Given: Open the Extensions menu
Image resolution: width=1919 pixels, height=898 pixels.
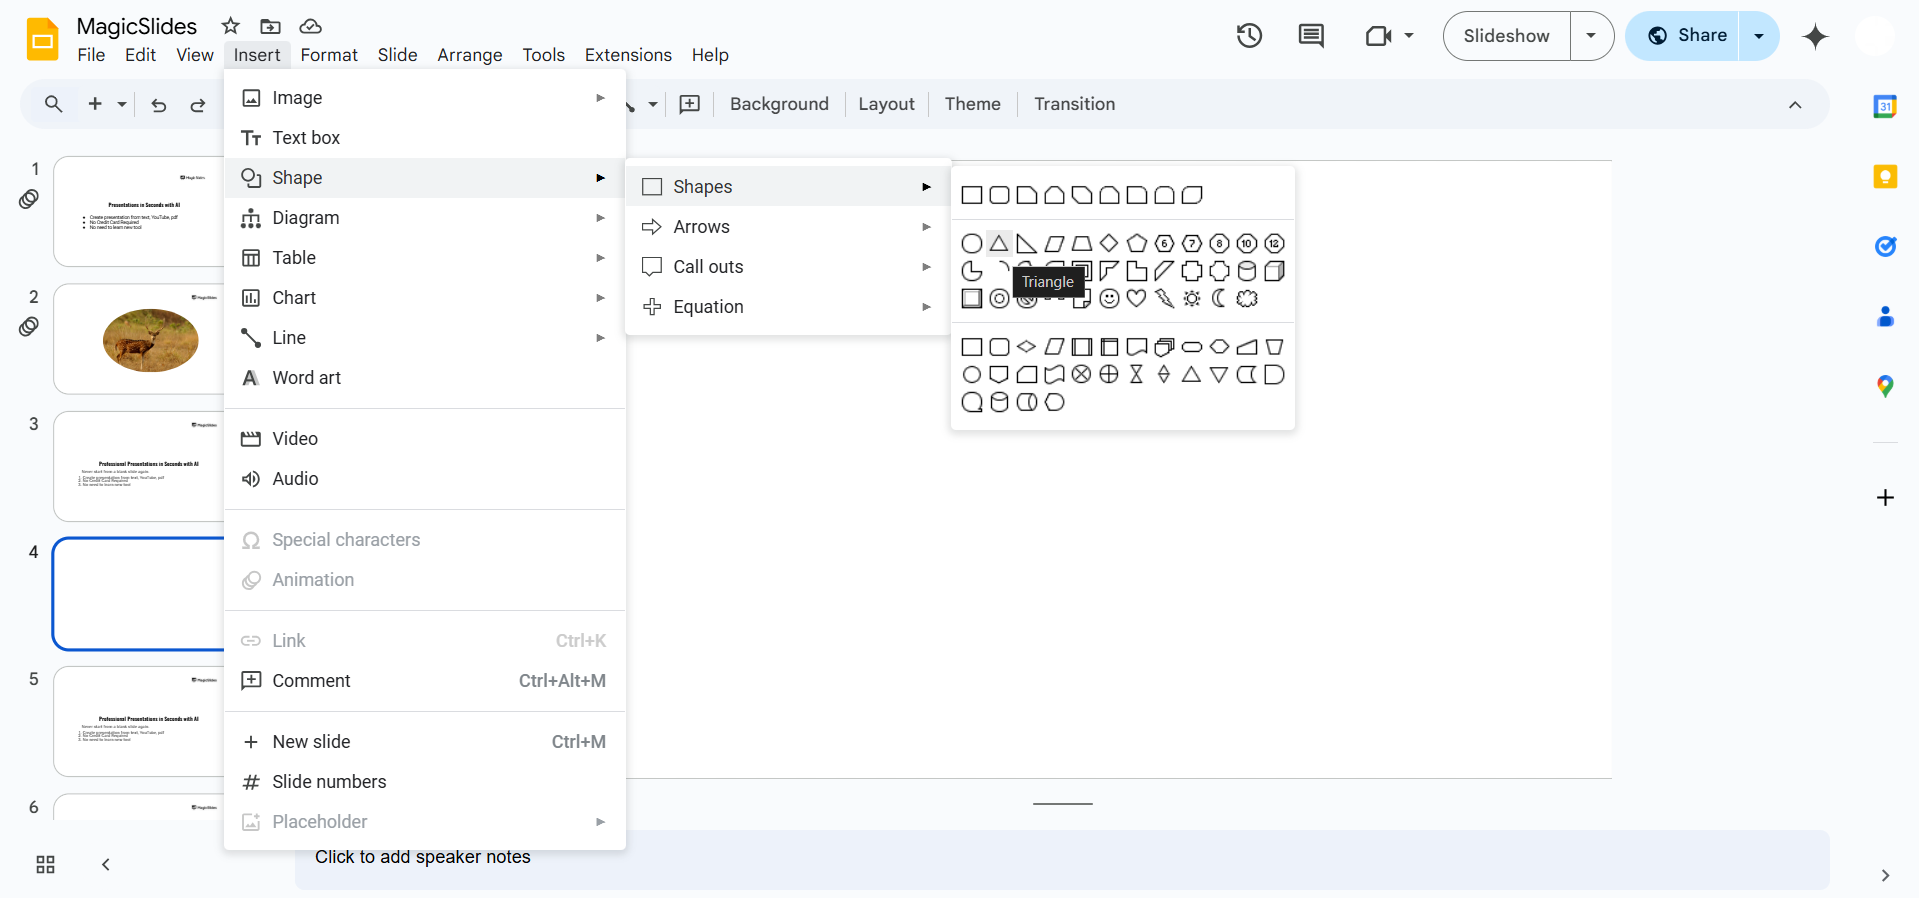Looking at the screenshot, I should 628,55.
